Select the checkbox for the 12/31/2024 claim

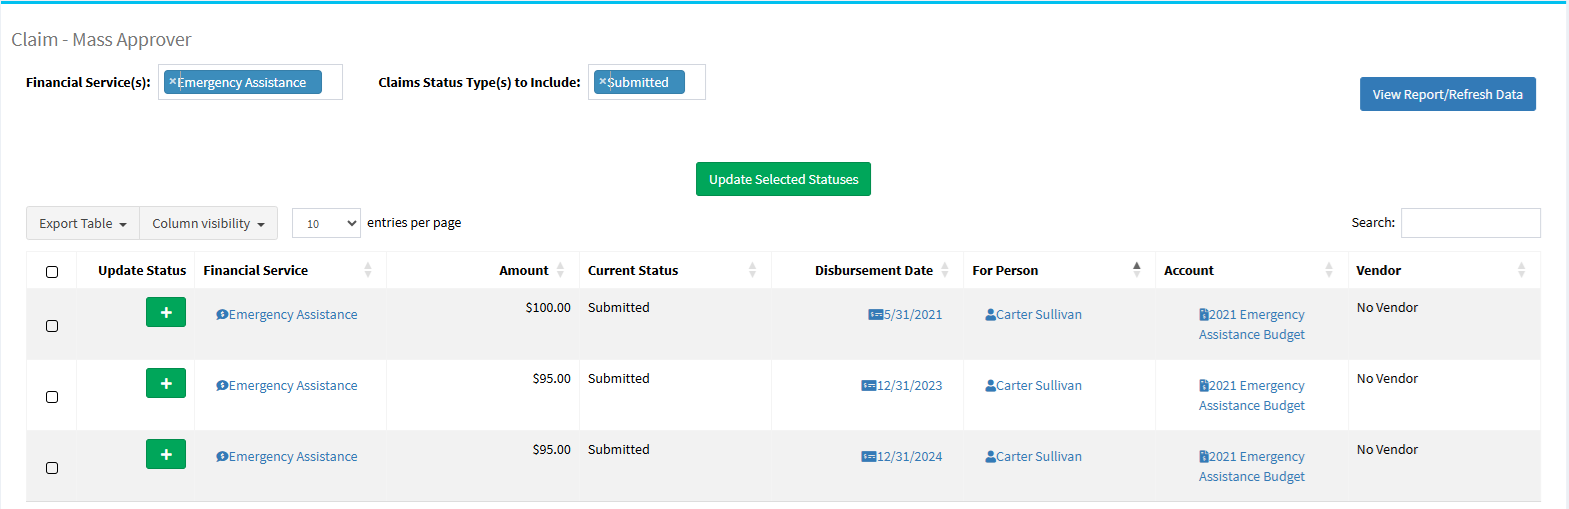[x=52, y=468]
